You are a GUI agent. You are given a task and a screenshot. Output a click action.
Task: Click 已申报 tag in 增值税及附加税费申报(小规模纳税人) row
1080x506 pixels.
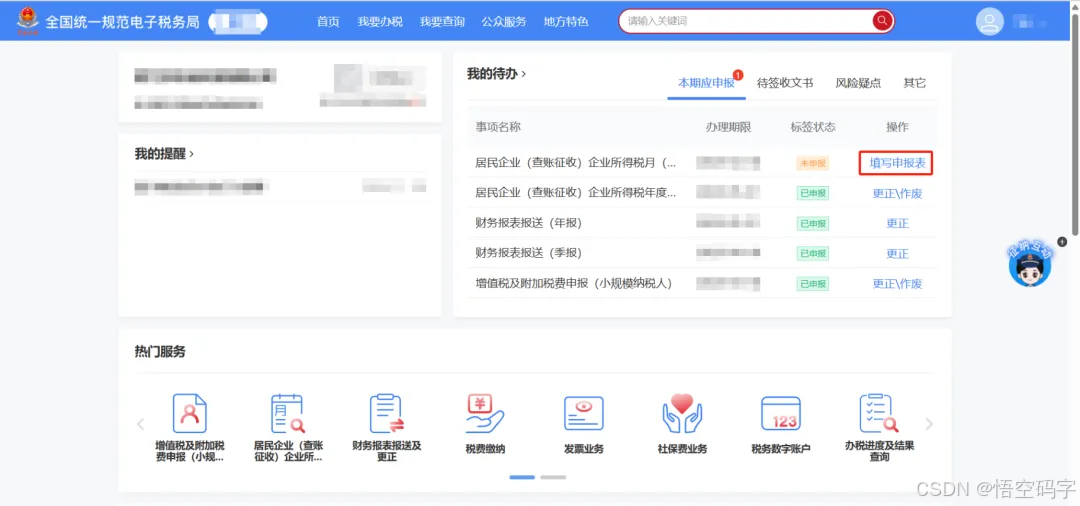813,284
